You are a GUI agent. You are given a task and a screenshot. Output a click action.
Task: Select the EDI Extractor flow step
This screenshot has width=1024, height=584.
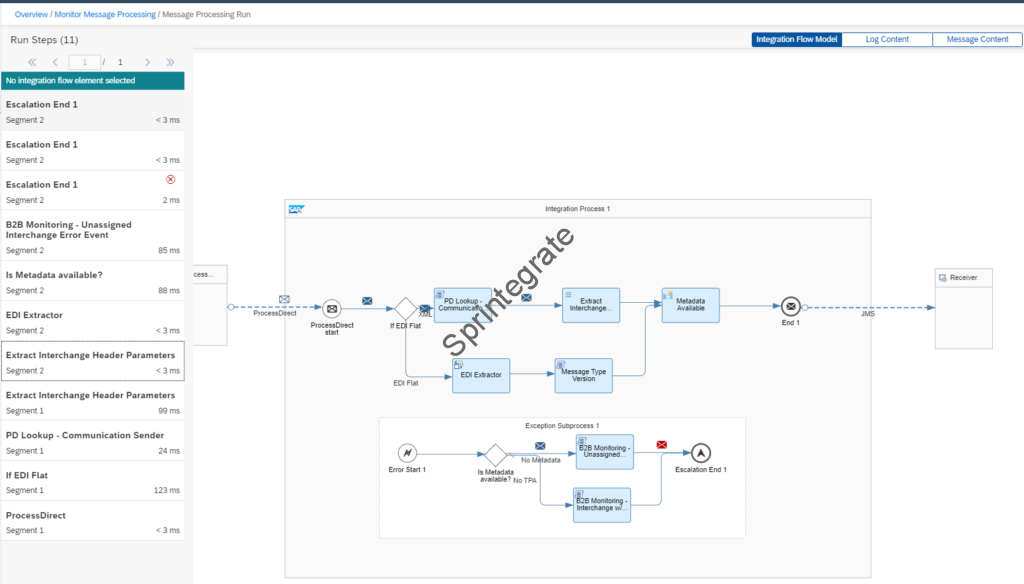pyautogui.click(x=481, y=375)
